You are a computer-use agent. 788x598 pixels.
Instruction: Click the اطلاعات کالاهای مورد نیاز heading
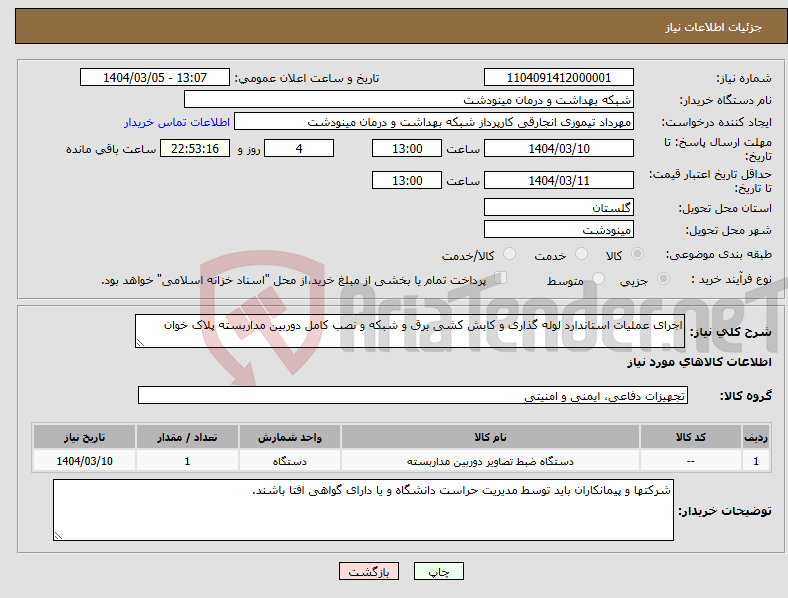click(x=699, y=362)
